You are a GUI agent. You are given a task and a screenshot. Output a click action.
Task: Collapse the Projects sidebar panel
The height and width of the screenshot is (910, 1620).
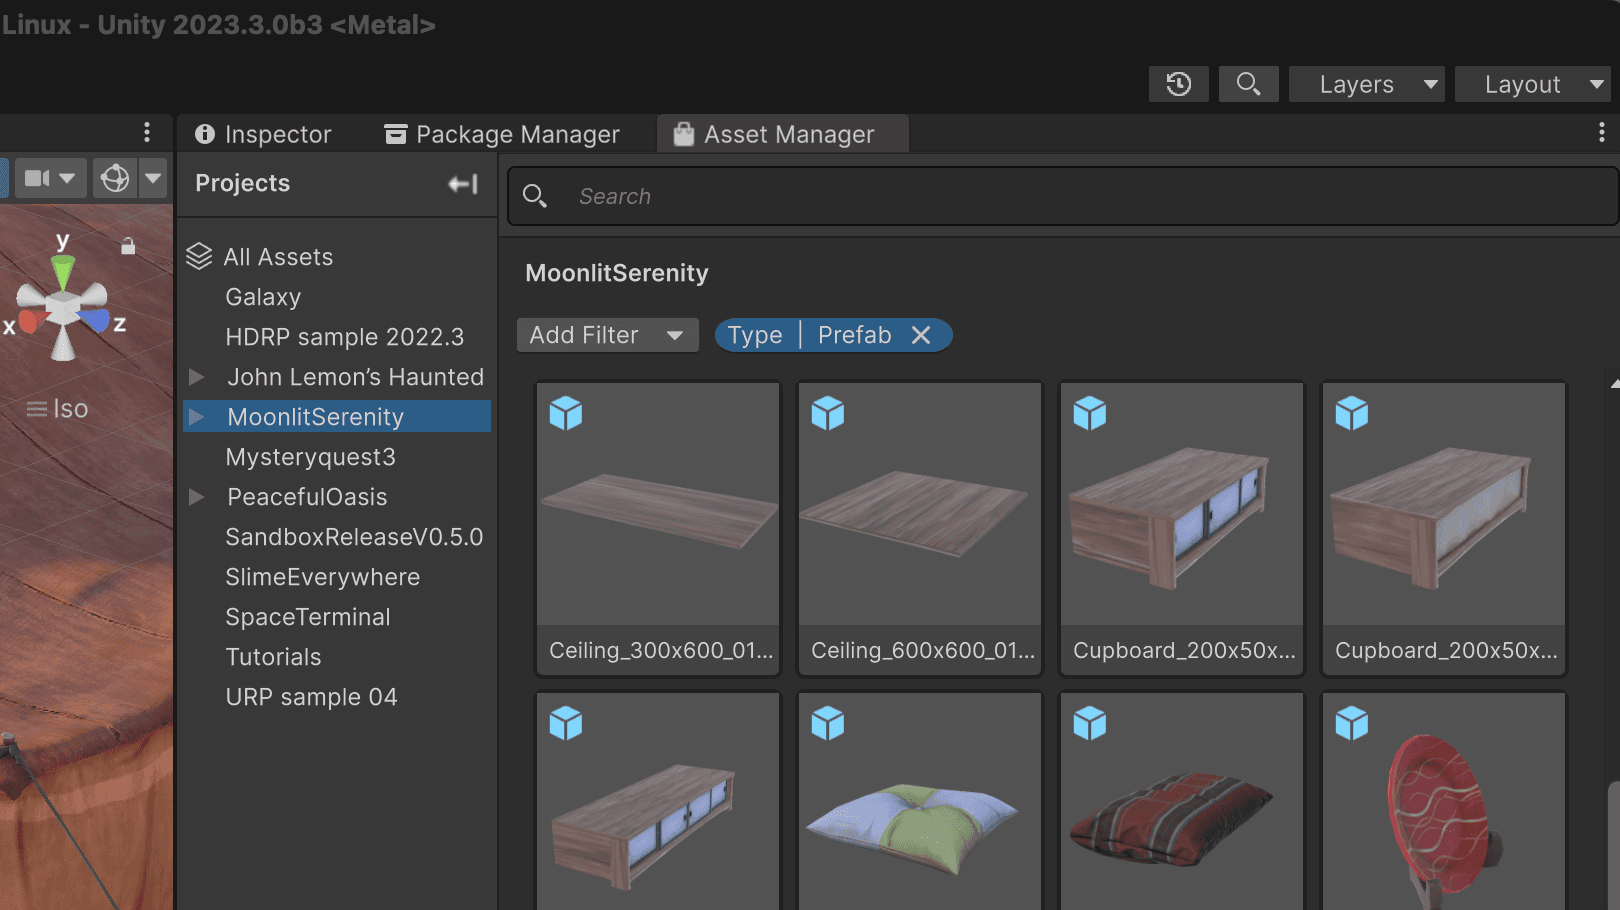coord(462,183)
